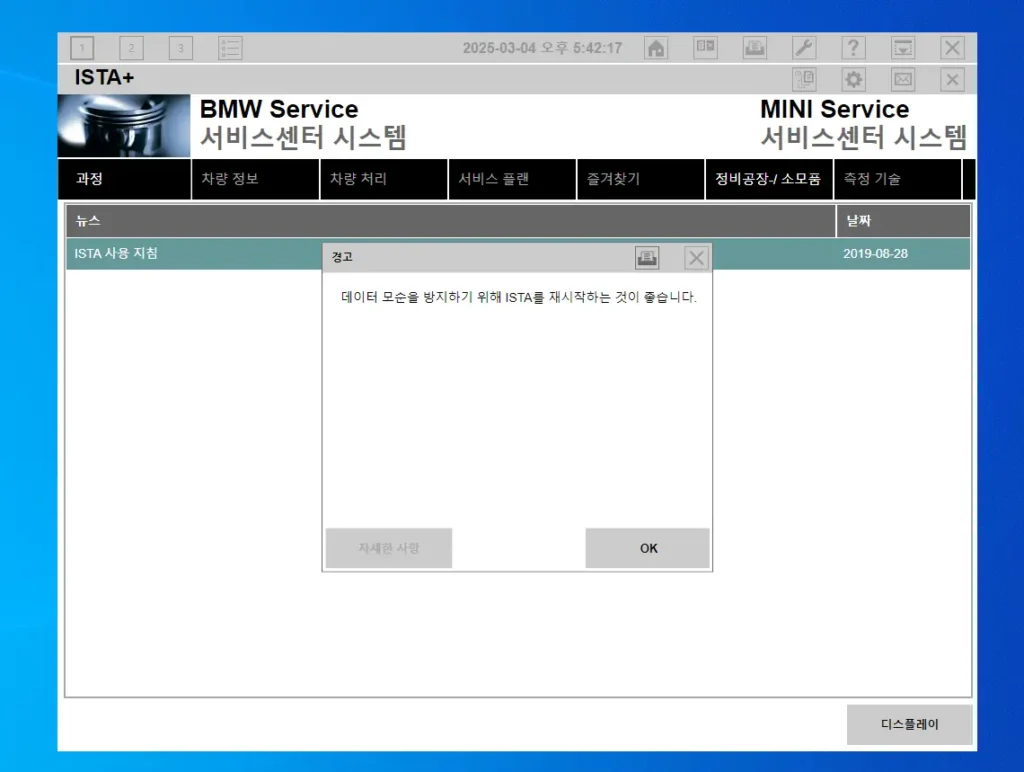Open the wrench administration icon

coord(804,48)
